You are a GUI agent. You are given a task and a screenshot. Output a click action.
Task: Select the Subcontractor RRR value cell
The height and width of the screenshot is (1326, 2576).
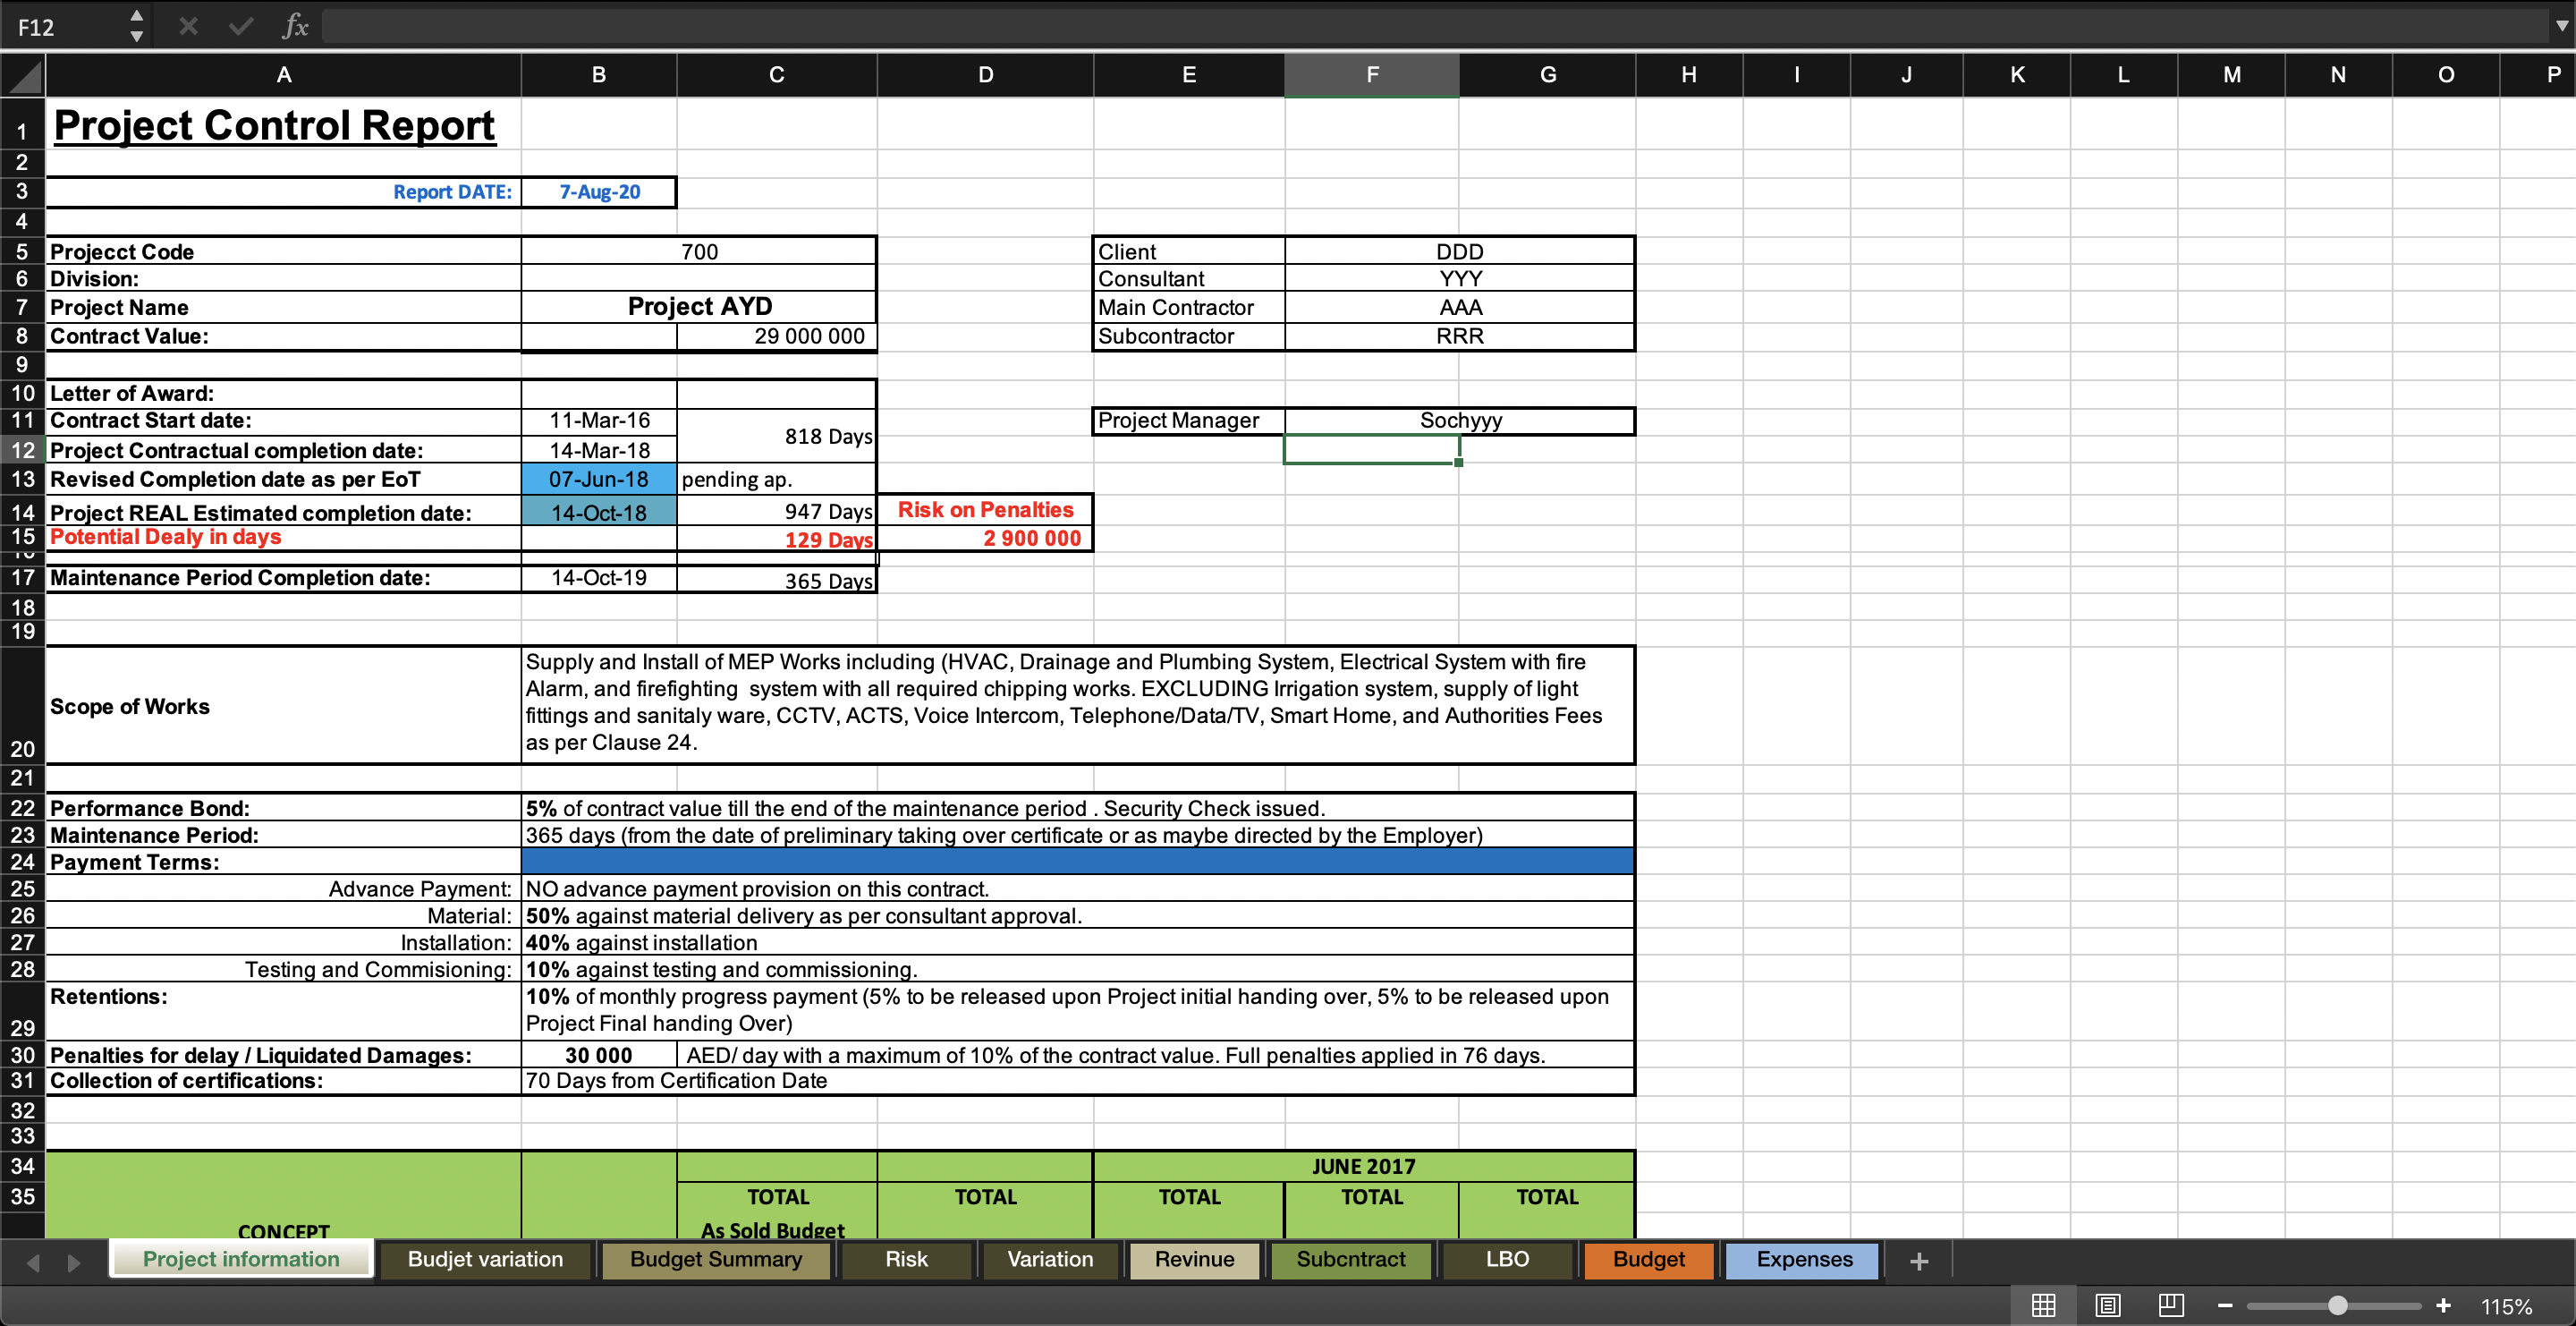click(x=1460, y=336)
